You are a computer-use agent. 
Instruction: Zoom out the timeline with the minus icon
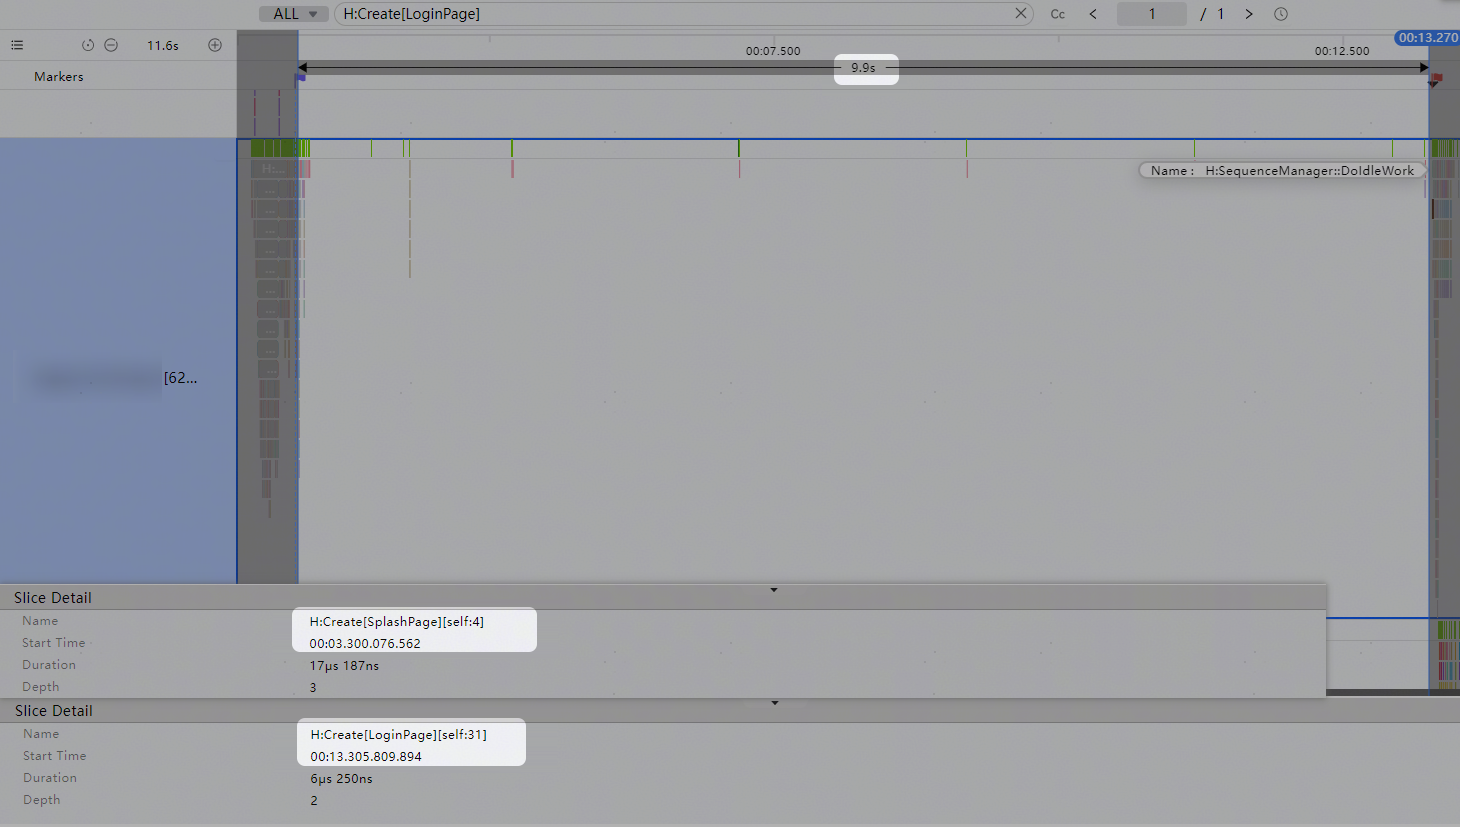coord(111,45)
